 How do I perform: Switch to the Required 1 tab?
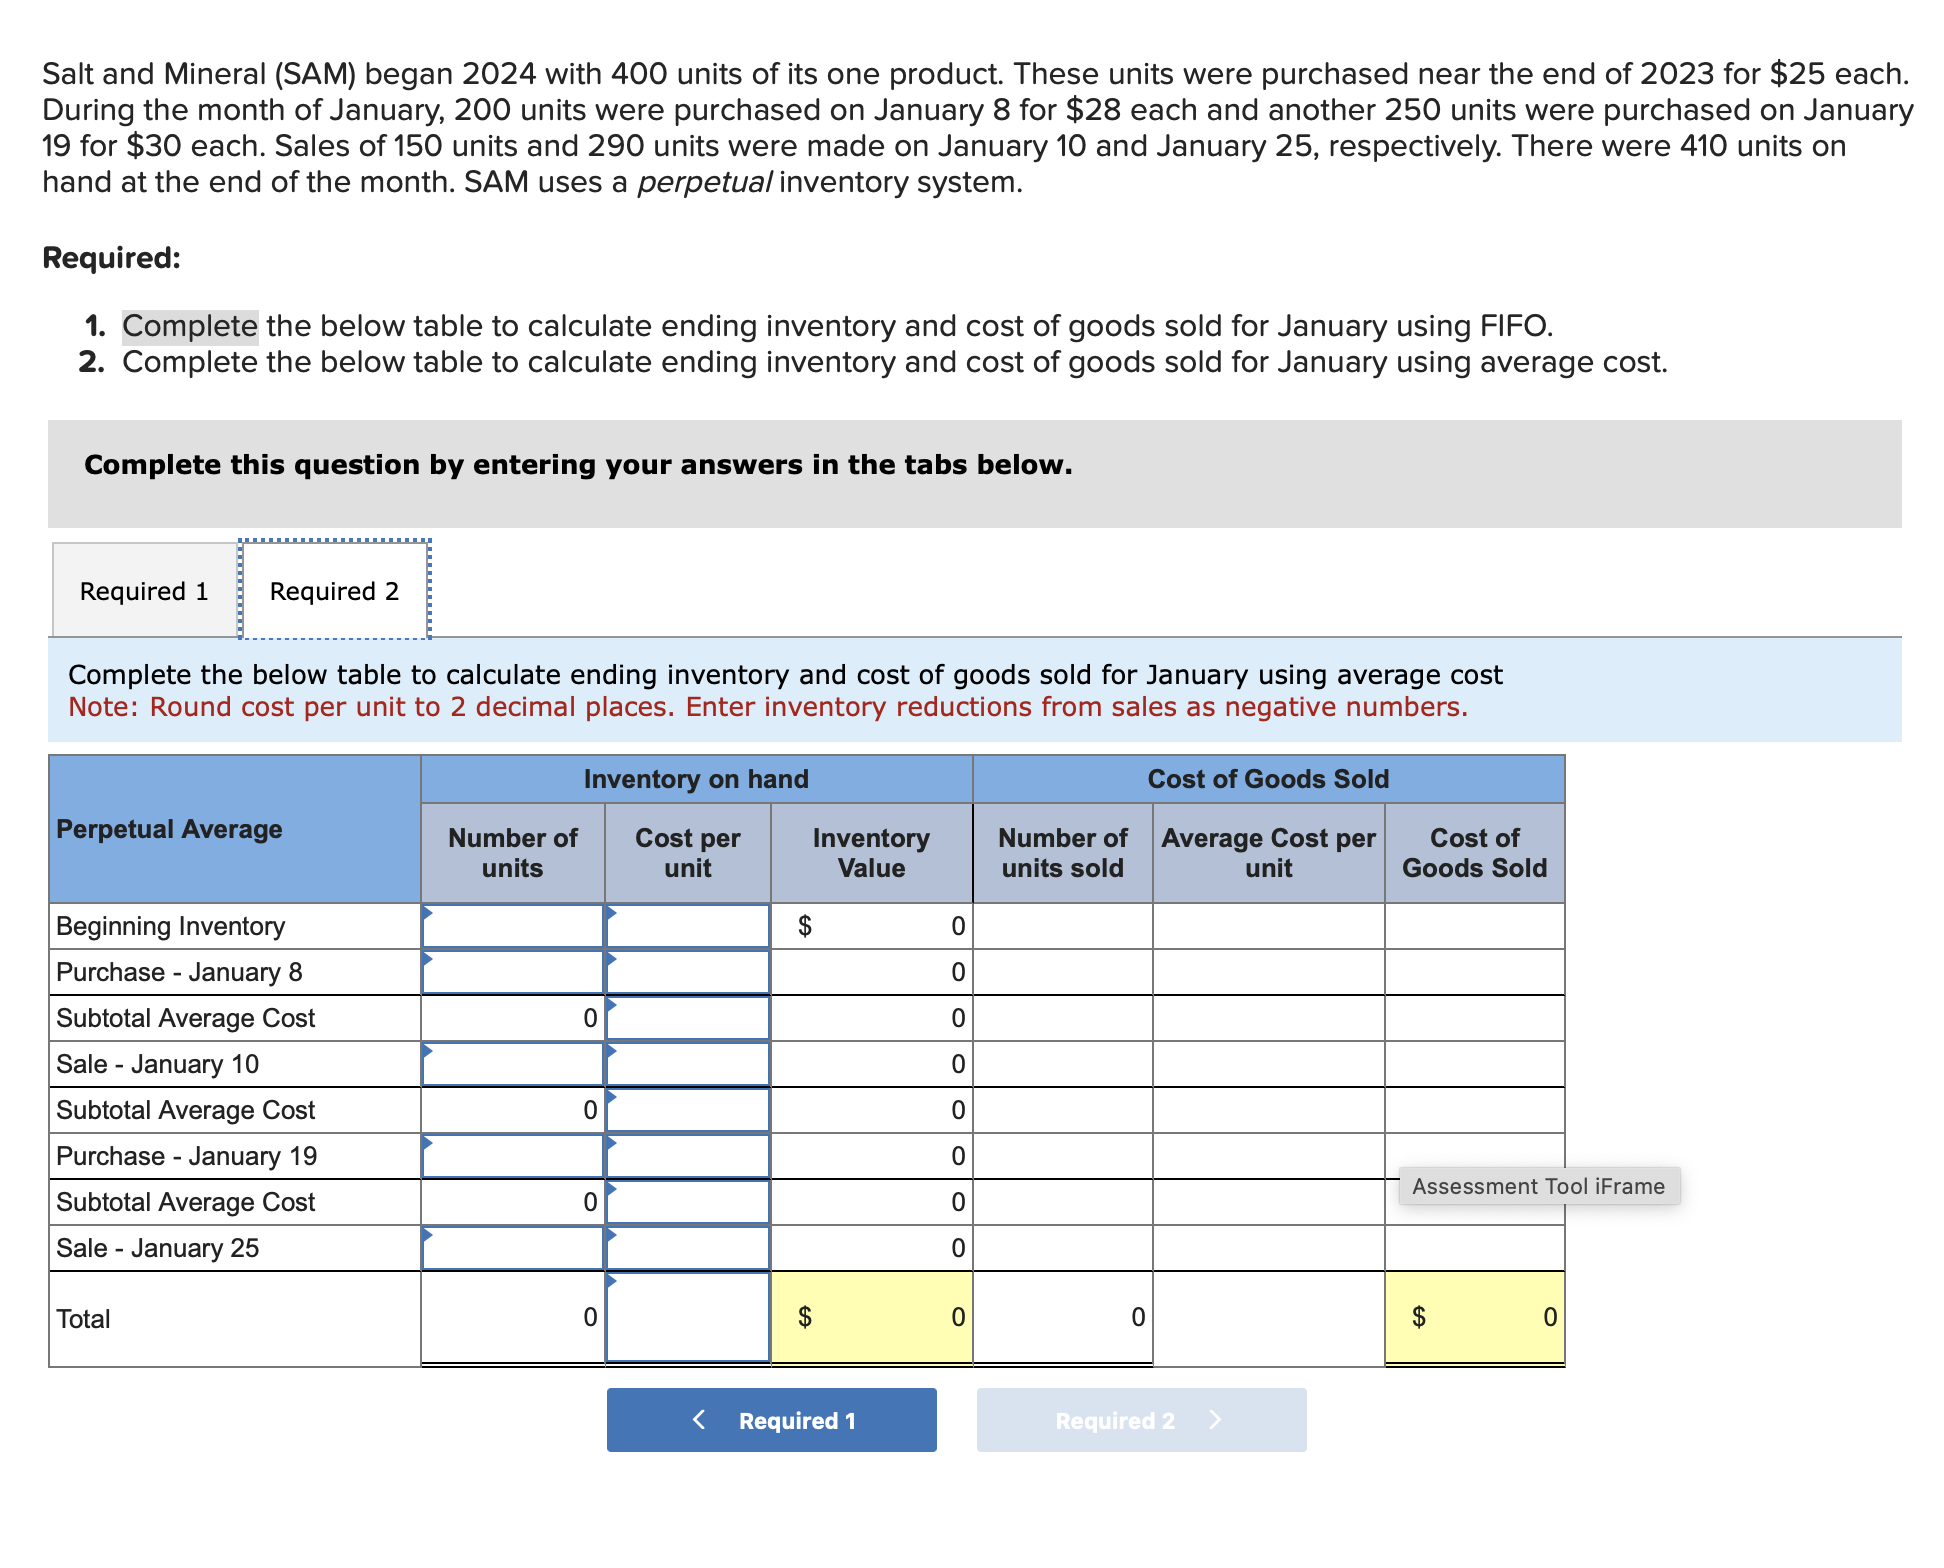pos(144,591)
